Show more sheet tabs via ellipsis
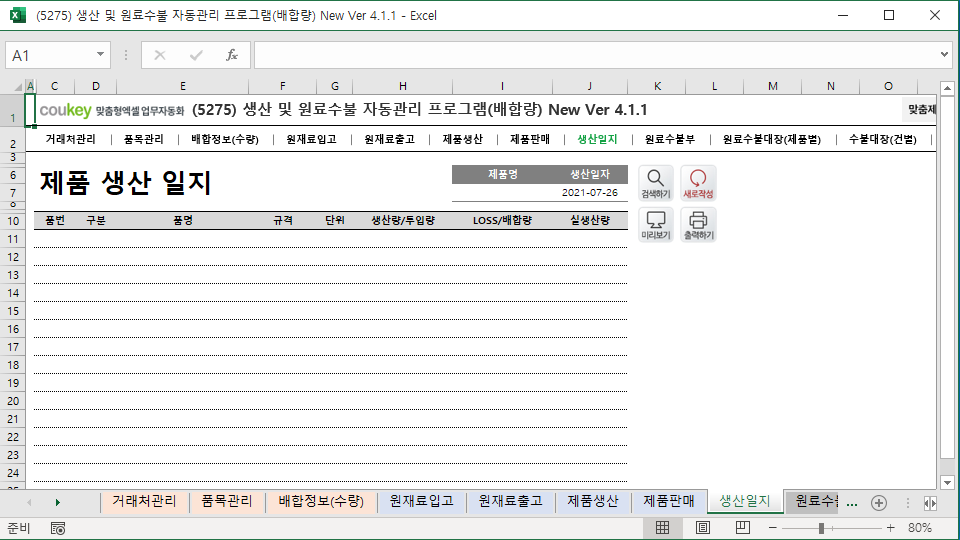Image resolution: width=960 pixels, height=540 pixels. tap(852, 503)
